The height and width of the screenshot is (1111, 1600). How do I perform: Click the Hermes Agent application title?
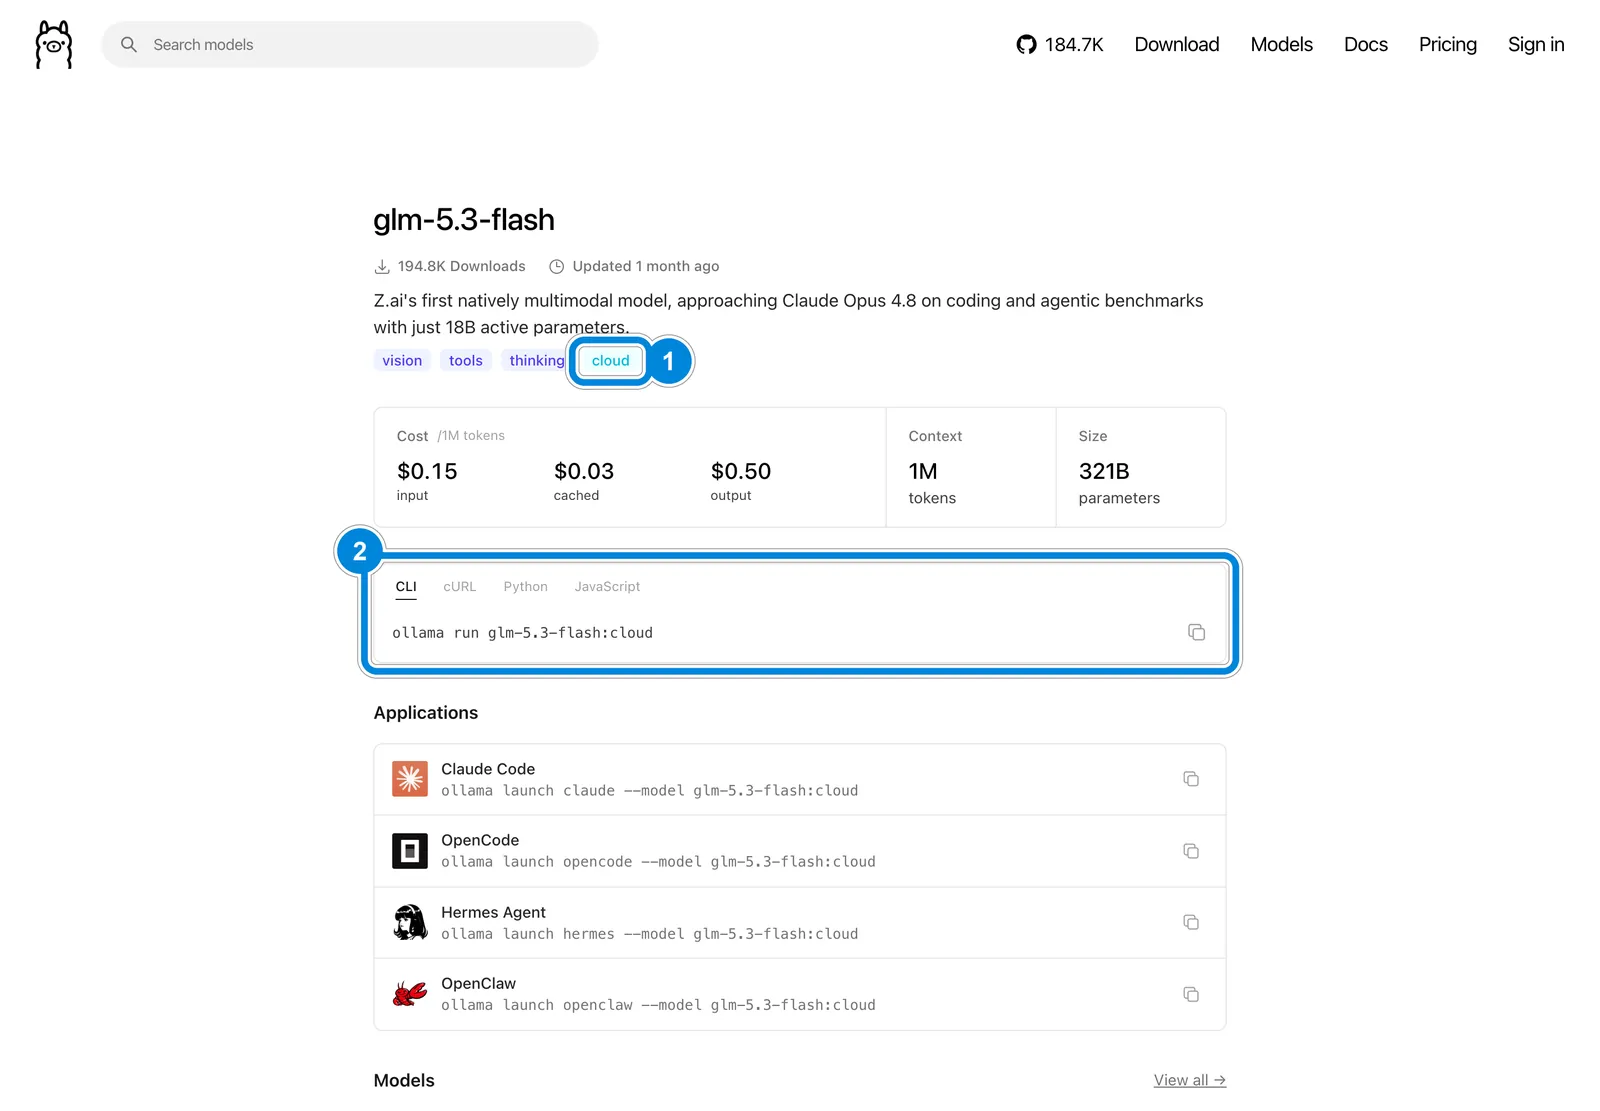pyautogui.click(x=493, y=912)
